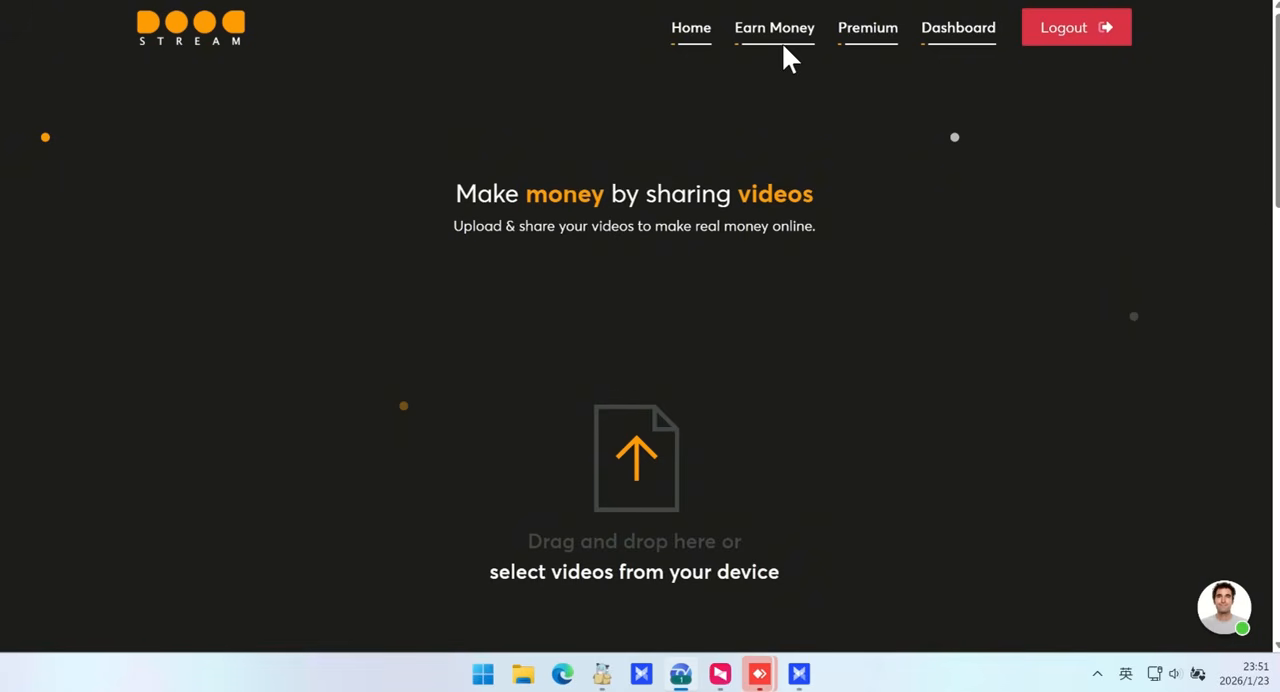Open the red AnyDesk taskbar app
The width and height of the screenshot is (1280, 692).
(760, 674)
